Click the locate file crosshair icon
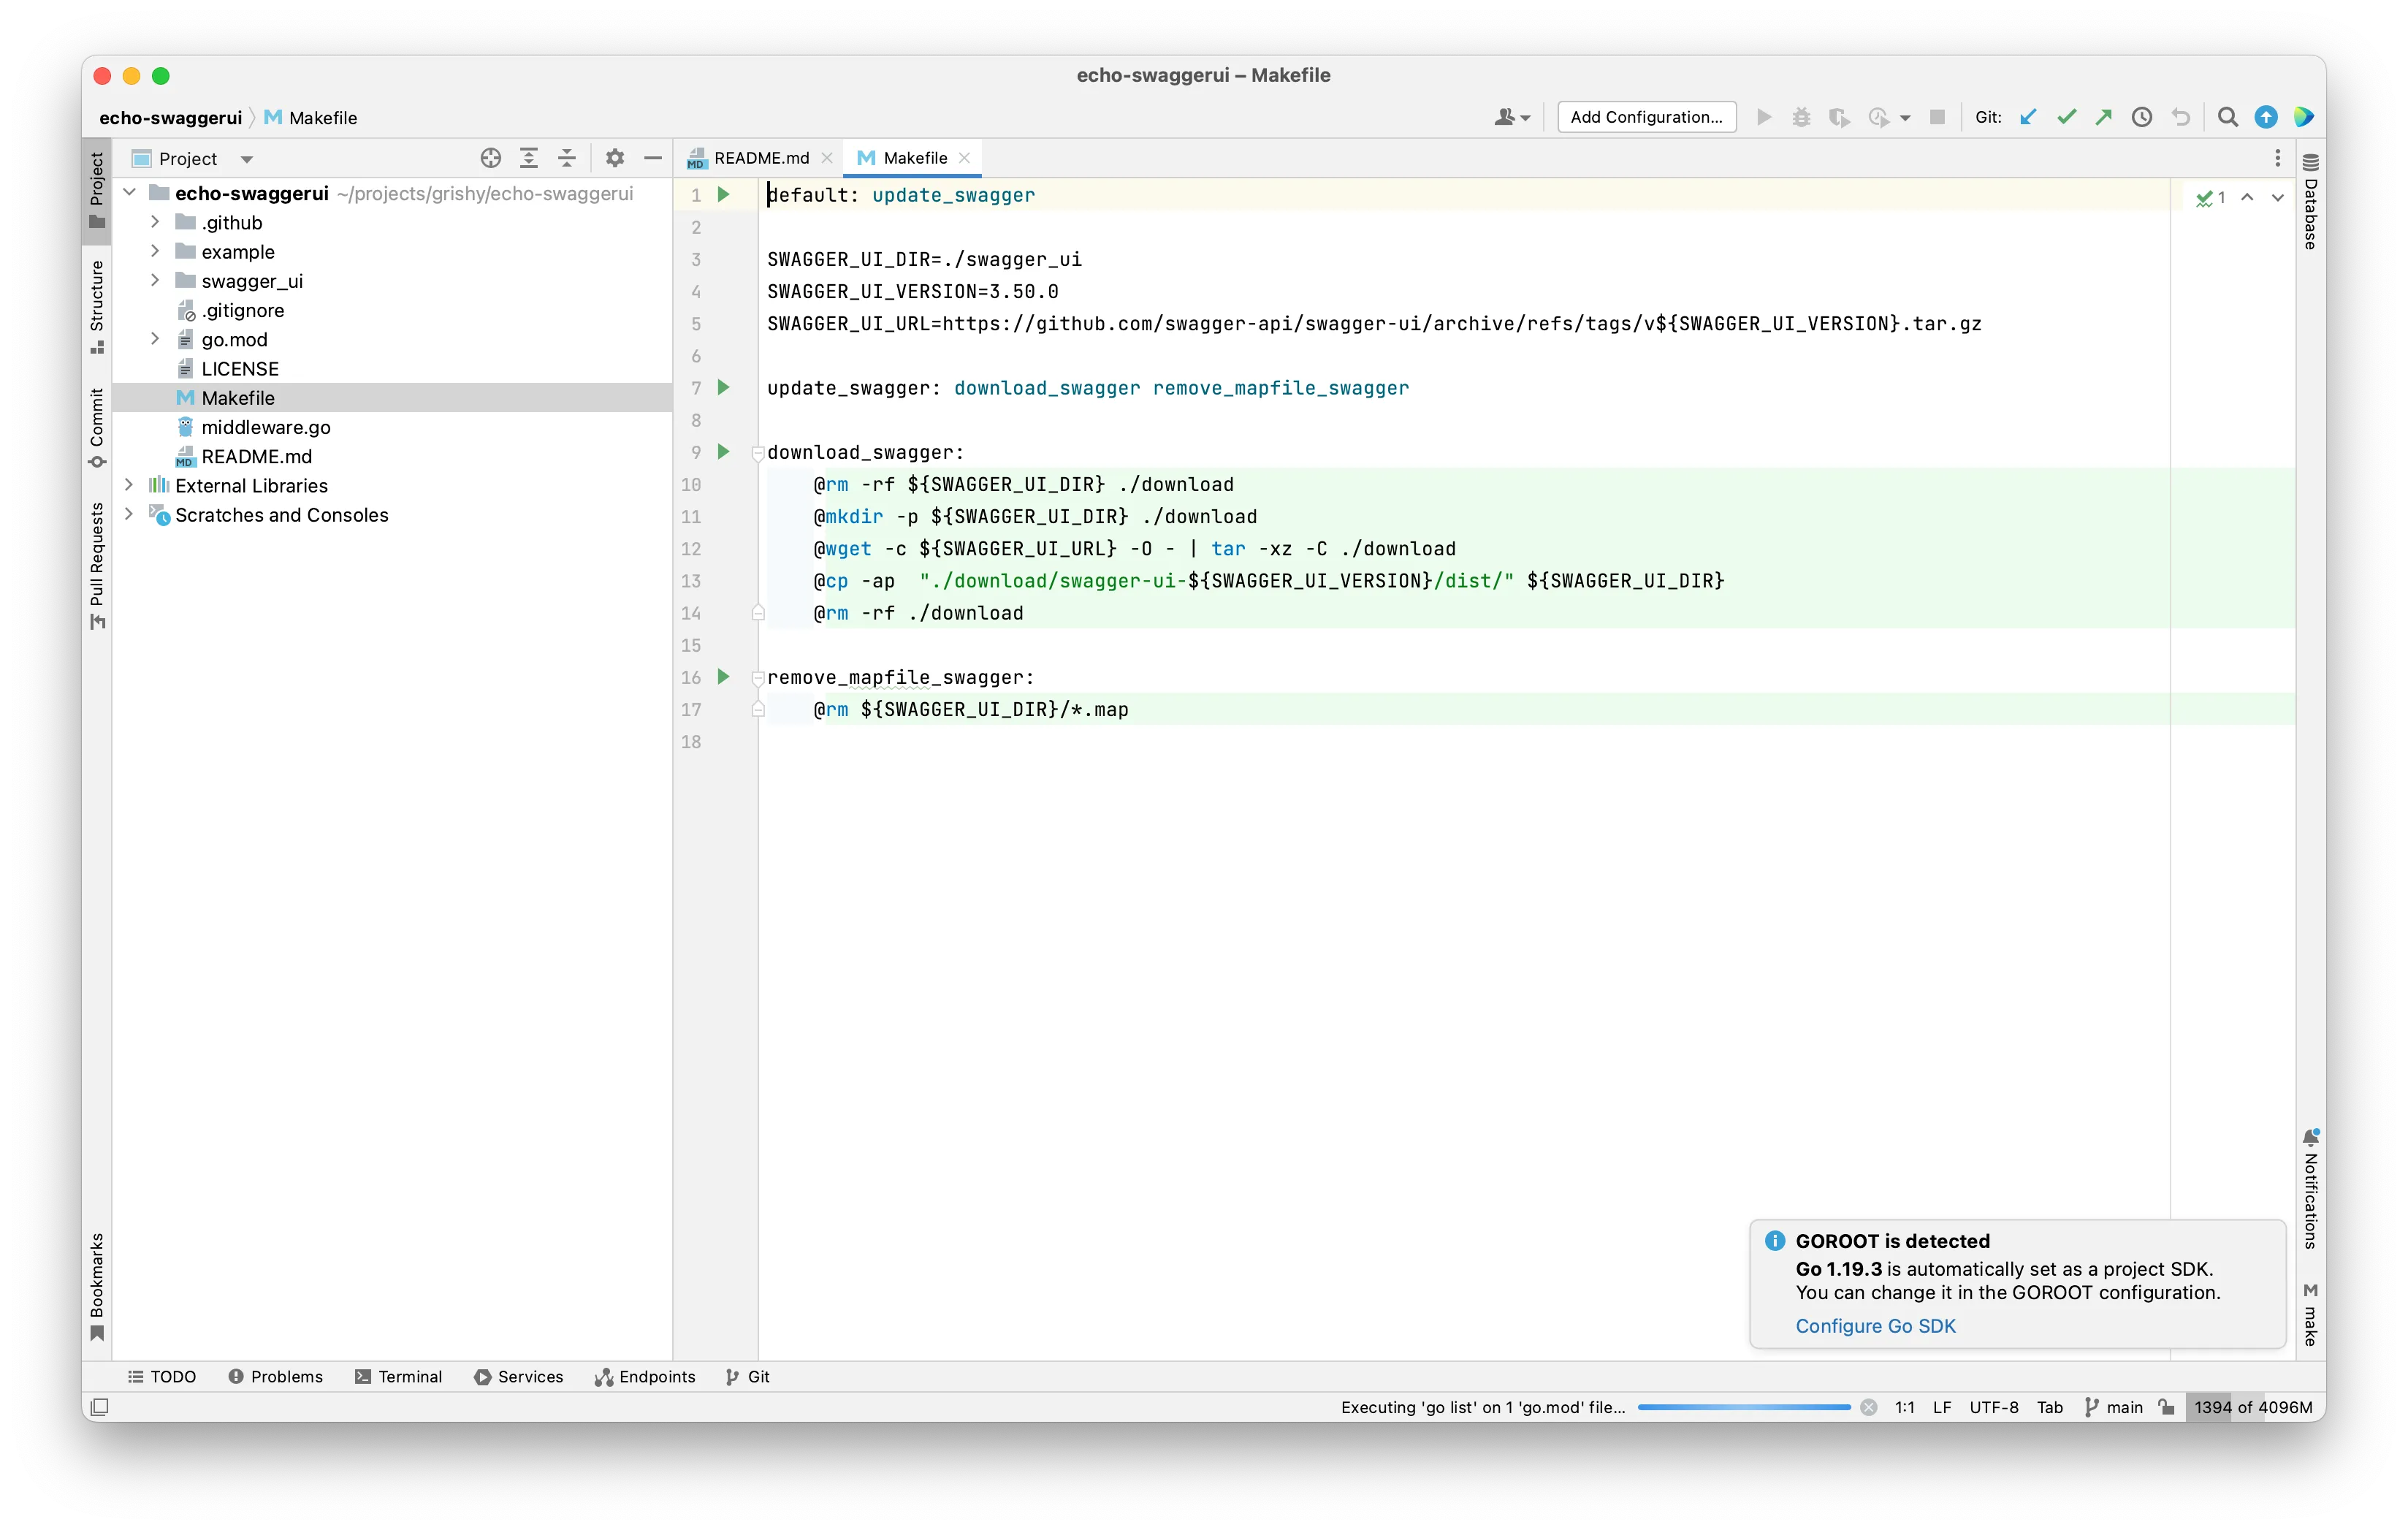Image resolution: width=2408 pixels, height=1530 pixels. 490,158
